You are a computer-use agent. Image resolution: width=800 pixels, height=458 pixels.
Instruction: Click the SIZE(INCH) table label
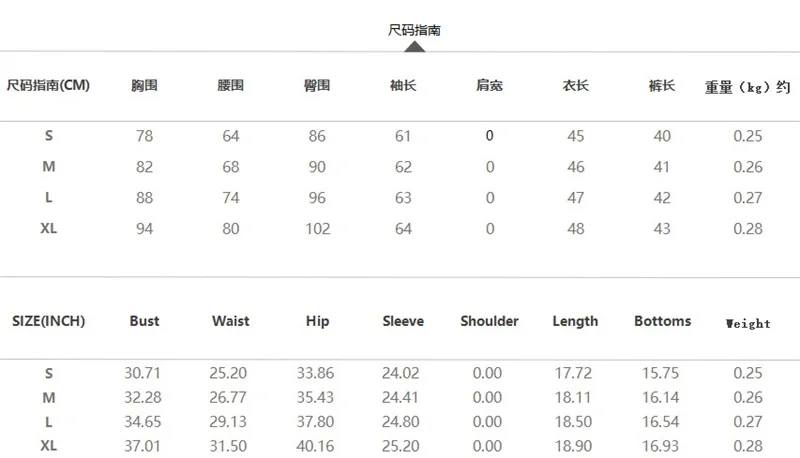click(x=48, y=322)
